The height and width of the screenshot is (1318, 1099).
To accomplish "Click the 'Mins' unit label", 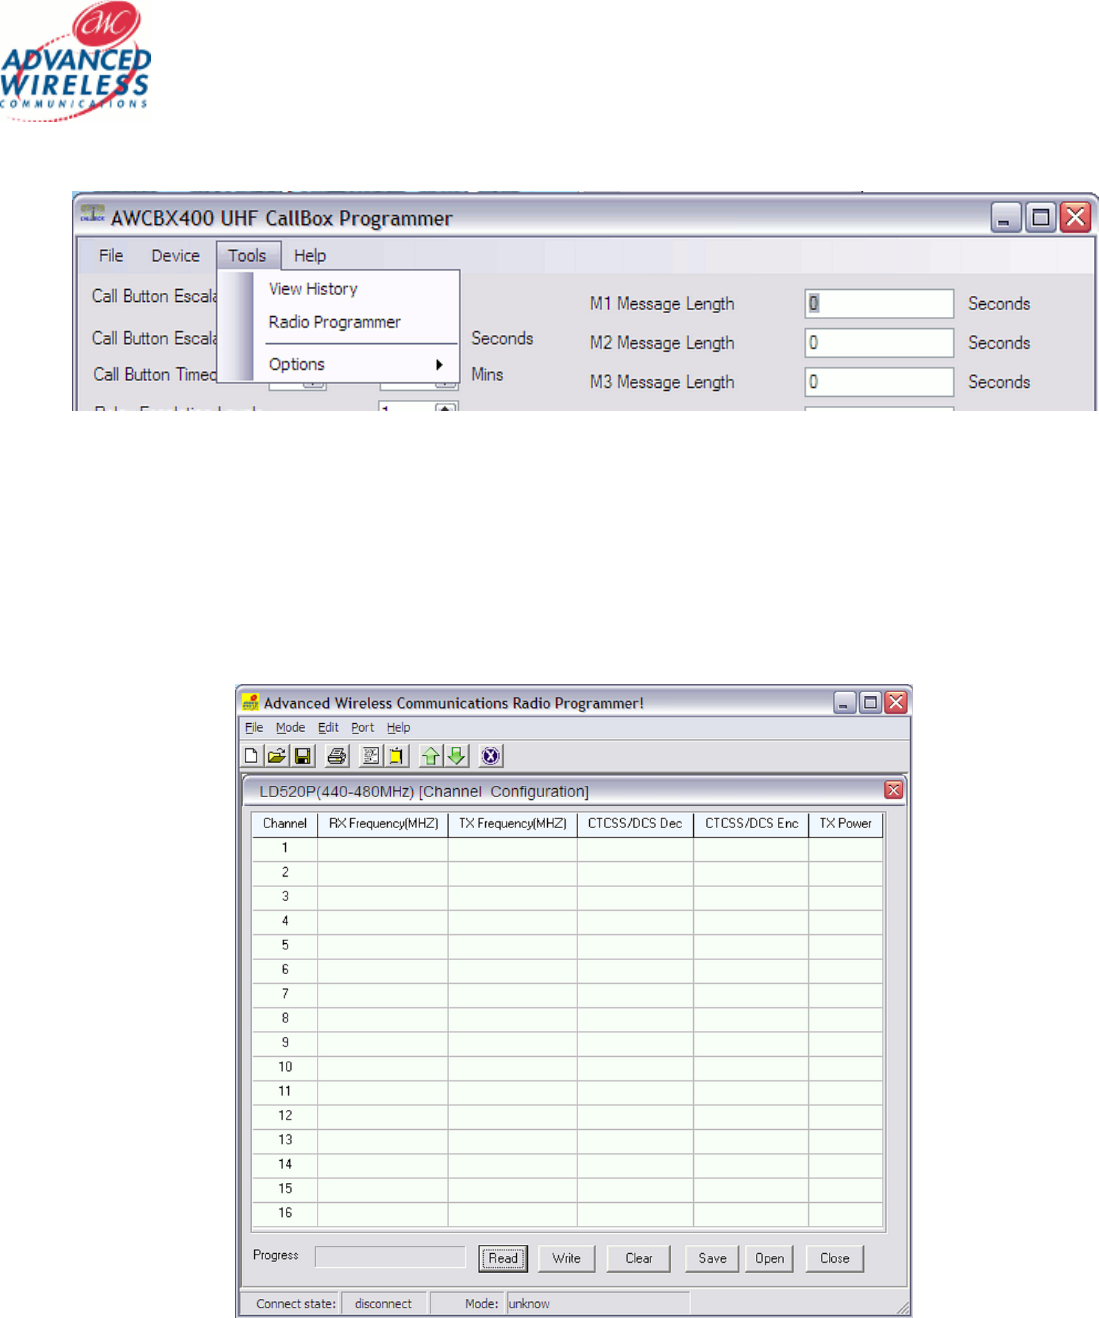I will [x=487, y=374].
